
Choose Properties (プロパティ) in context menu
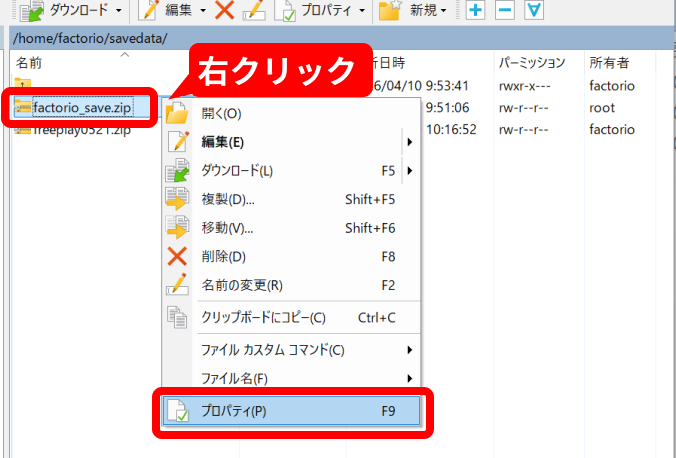(x=290, y=411)
